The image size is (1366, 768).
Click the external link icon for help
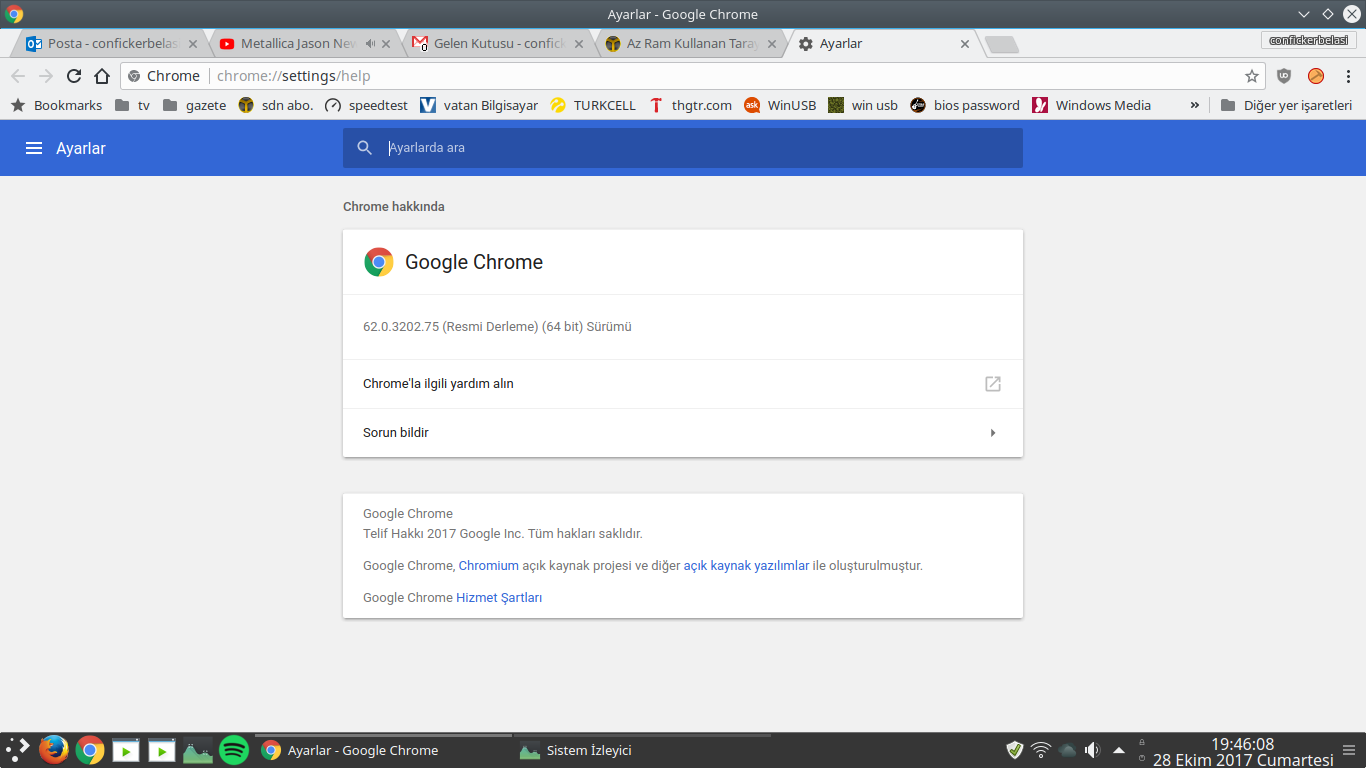tap(993, 384)
